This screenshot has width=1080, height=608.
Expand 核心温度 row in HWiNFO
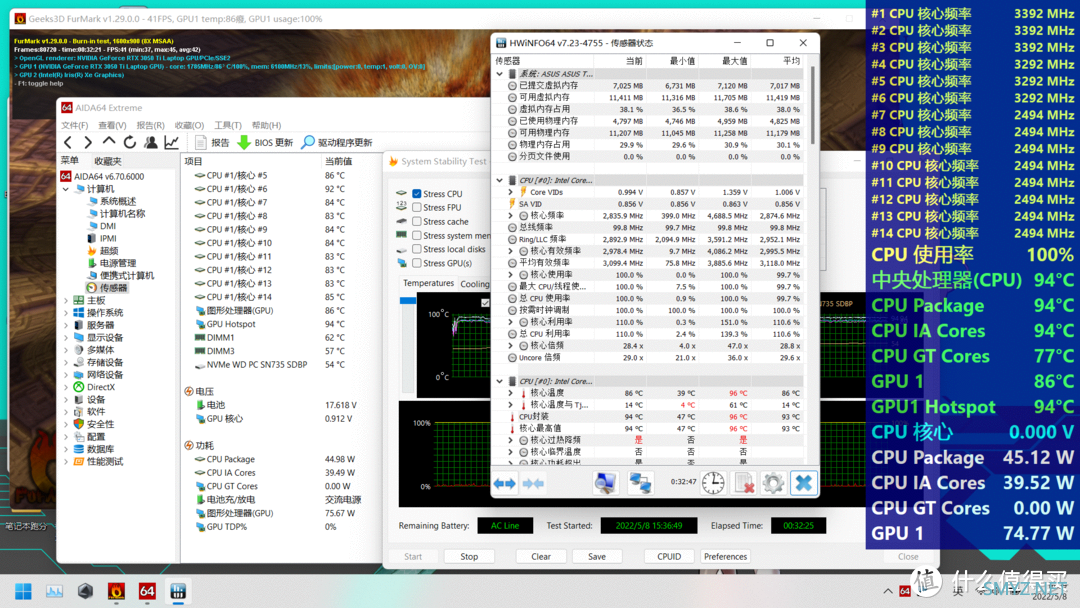(x=511, y=393)
